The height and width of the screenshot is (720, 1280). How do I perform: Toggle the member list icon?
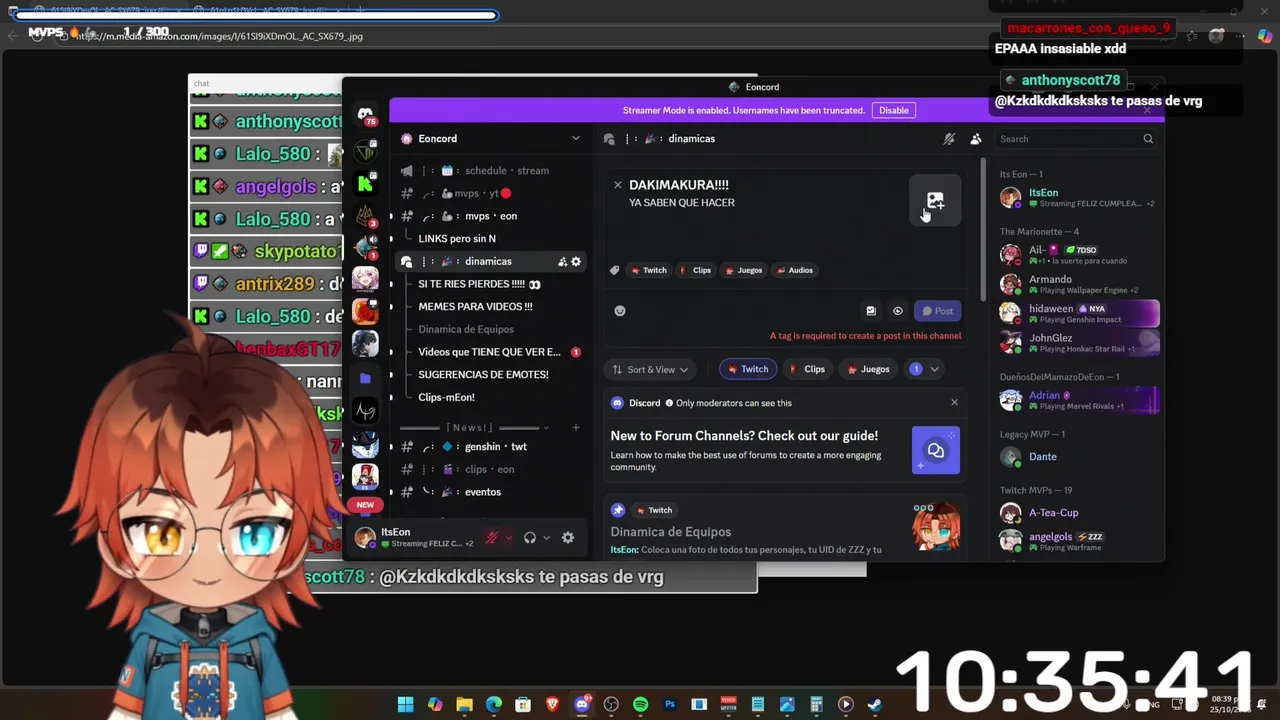976,139
